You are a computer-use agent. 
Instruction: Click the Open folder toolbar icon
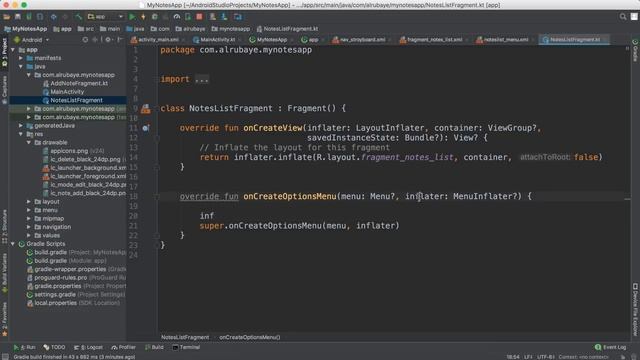[7, 17]
